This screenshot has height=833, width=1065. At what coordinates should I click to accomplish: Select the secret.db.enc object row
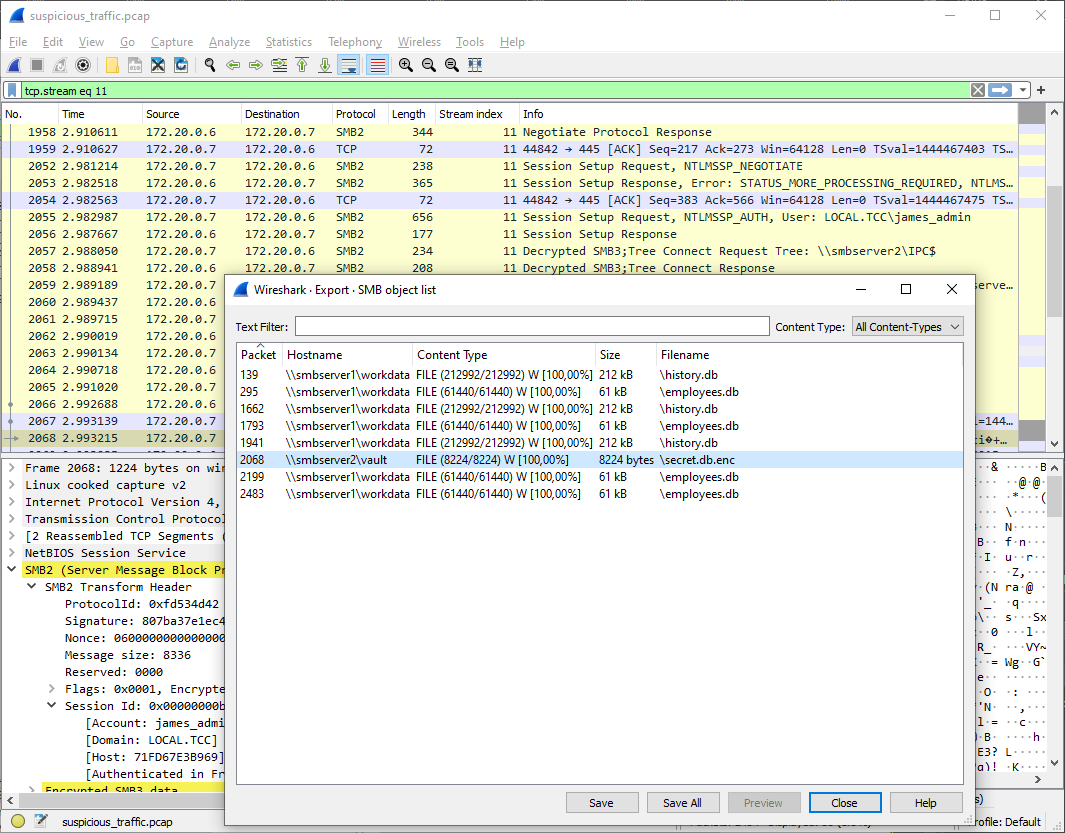click(600, 460)
